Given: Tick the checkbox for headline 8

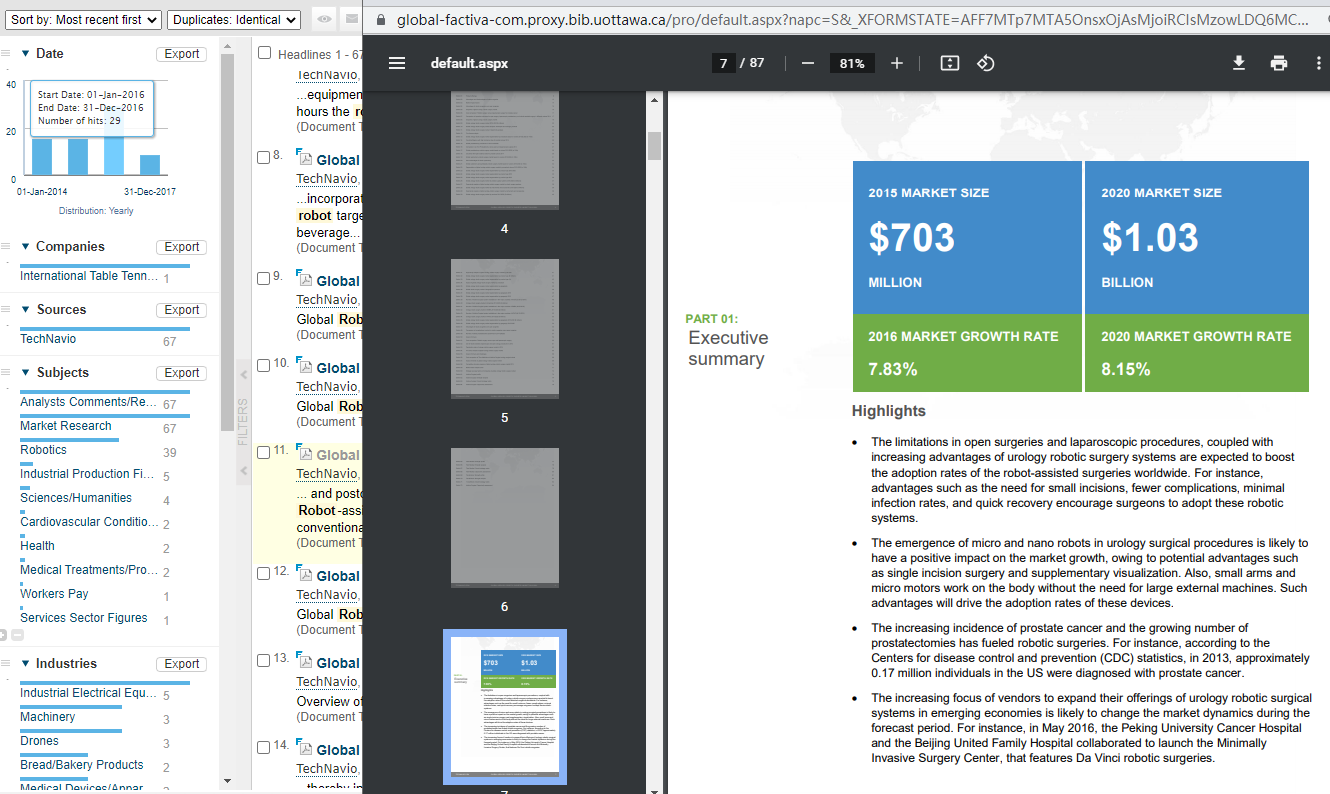Looking at the screenshot, I should click(263, 157).
